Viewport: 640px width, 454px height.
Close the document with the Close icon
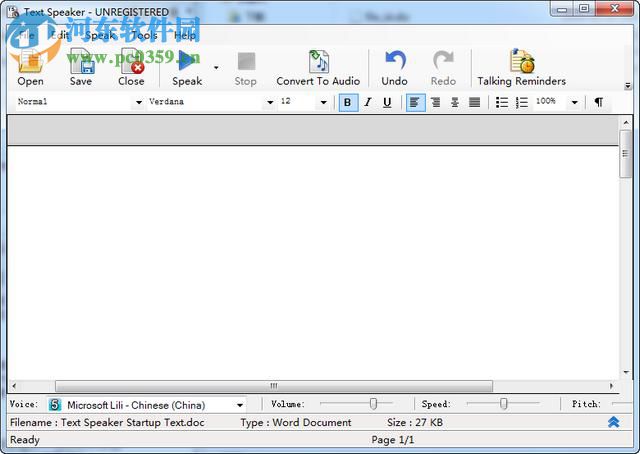click(x=131, y=67)
